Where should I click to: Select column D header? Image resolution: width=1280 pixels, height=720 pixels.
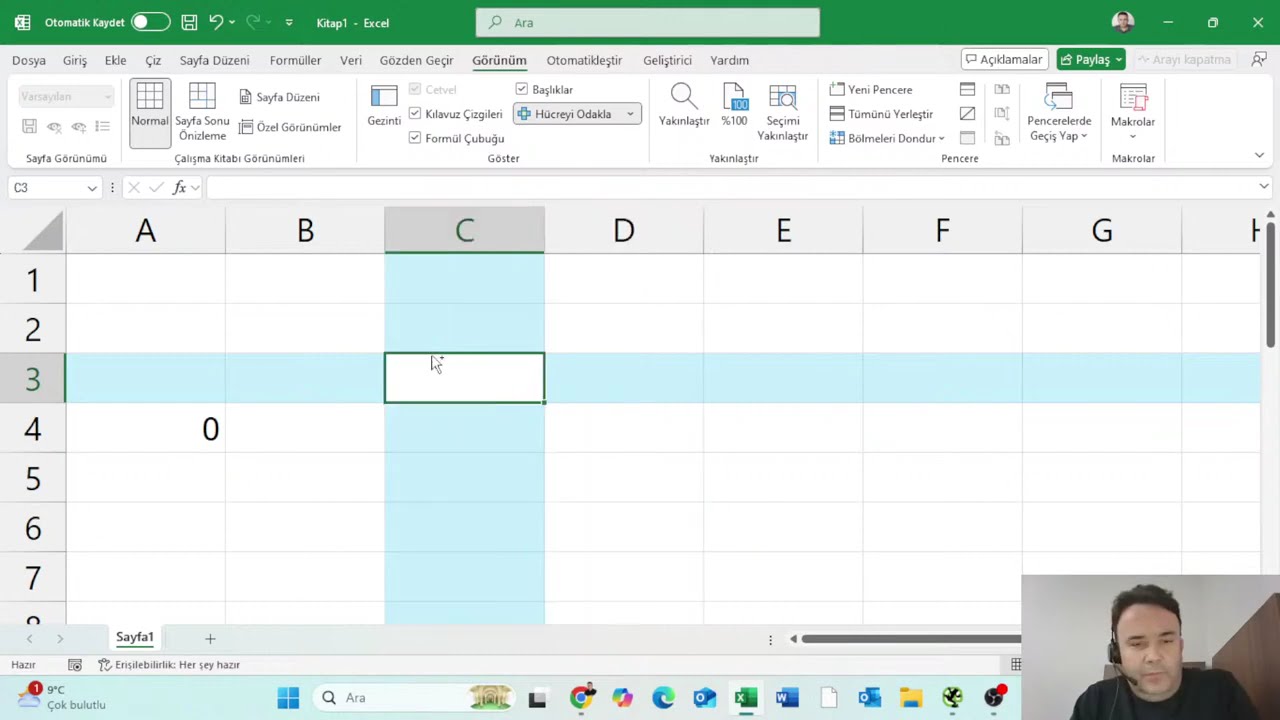point(624,231)
